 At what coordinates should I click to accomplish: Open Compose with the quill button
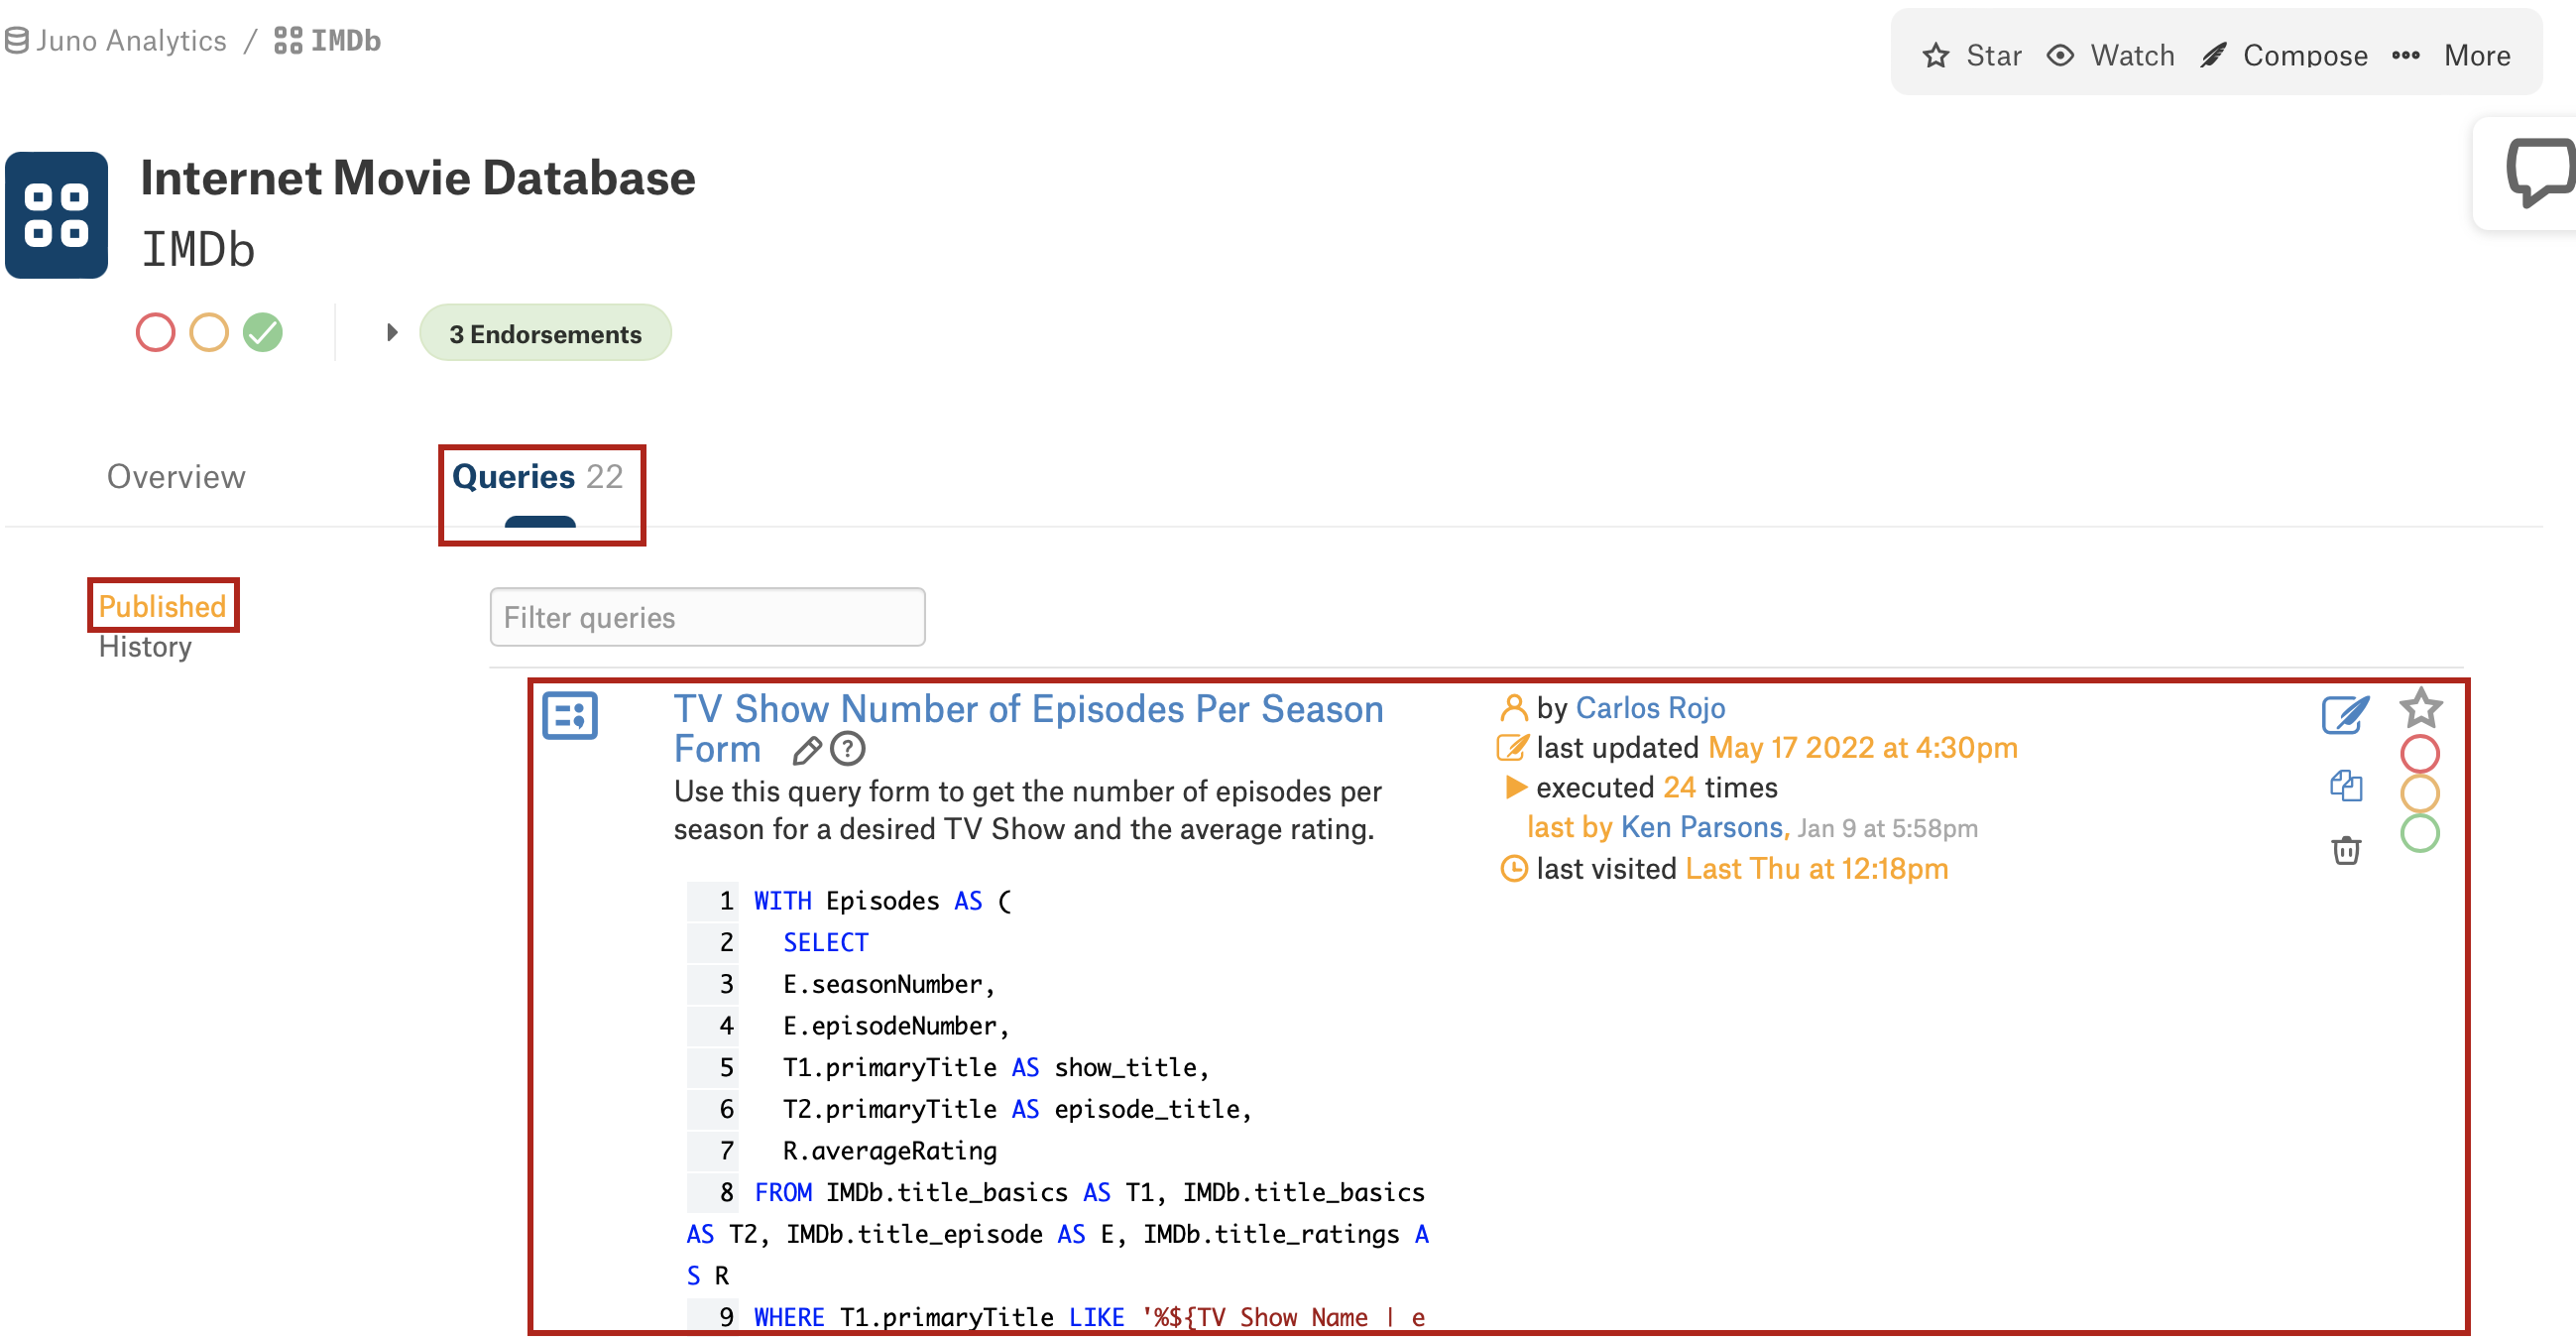tap(2283, 55)
